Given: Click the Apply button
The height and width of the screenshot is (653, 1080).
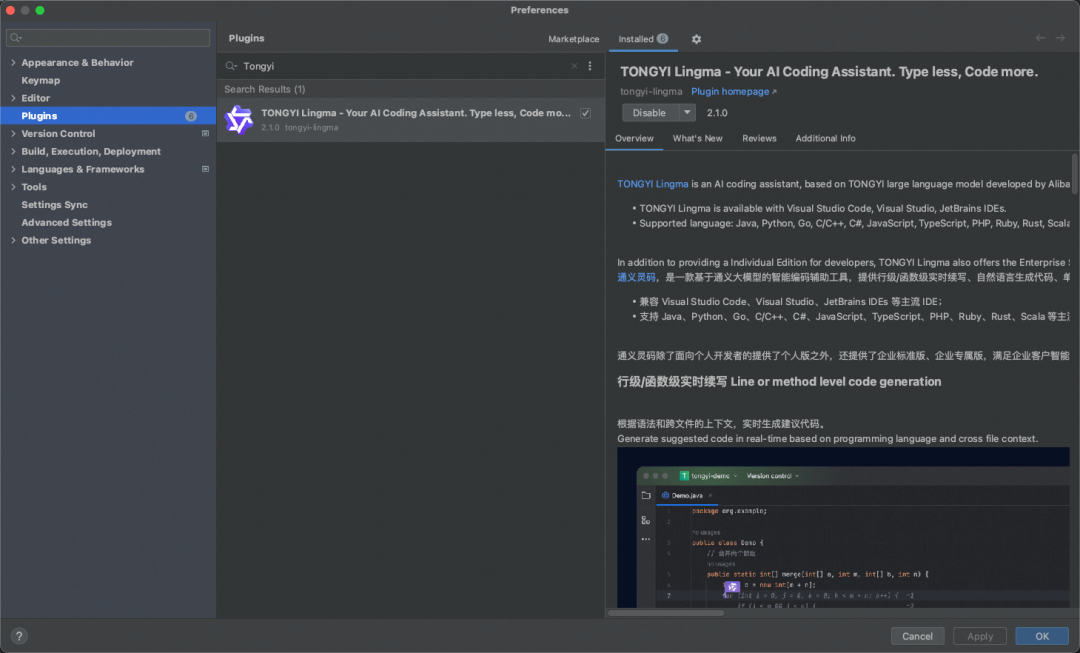Looking at the screenshot, I should click(979, 636).
